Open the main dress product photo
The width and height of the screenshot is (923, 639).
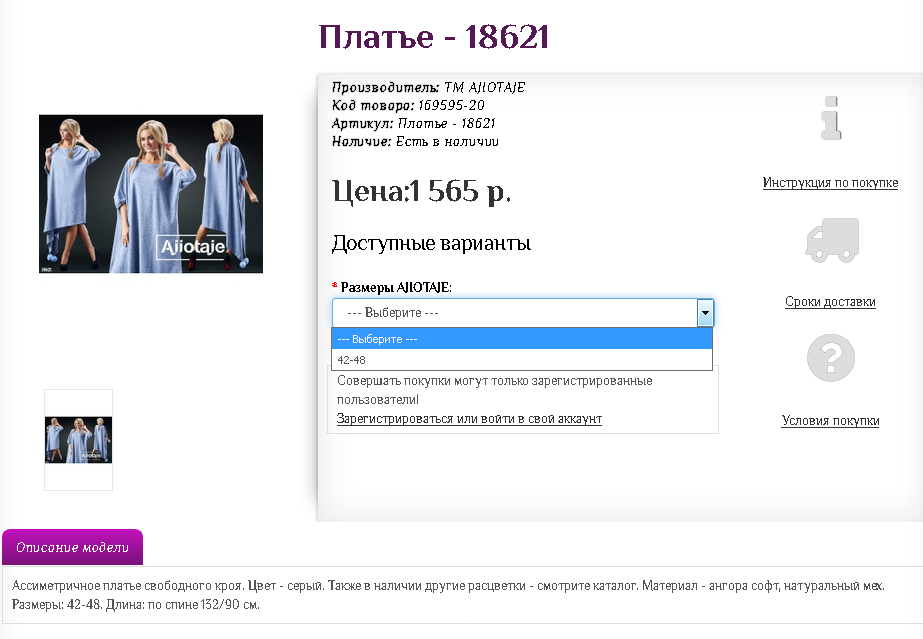[x=151, y=194]
